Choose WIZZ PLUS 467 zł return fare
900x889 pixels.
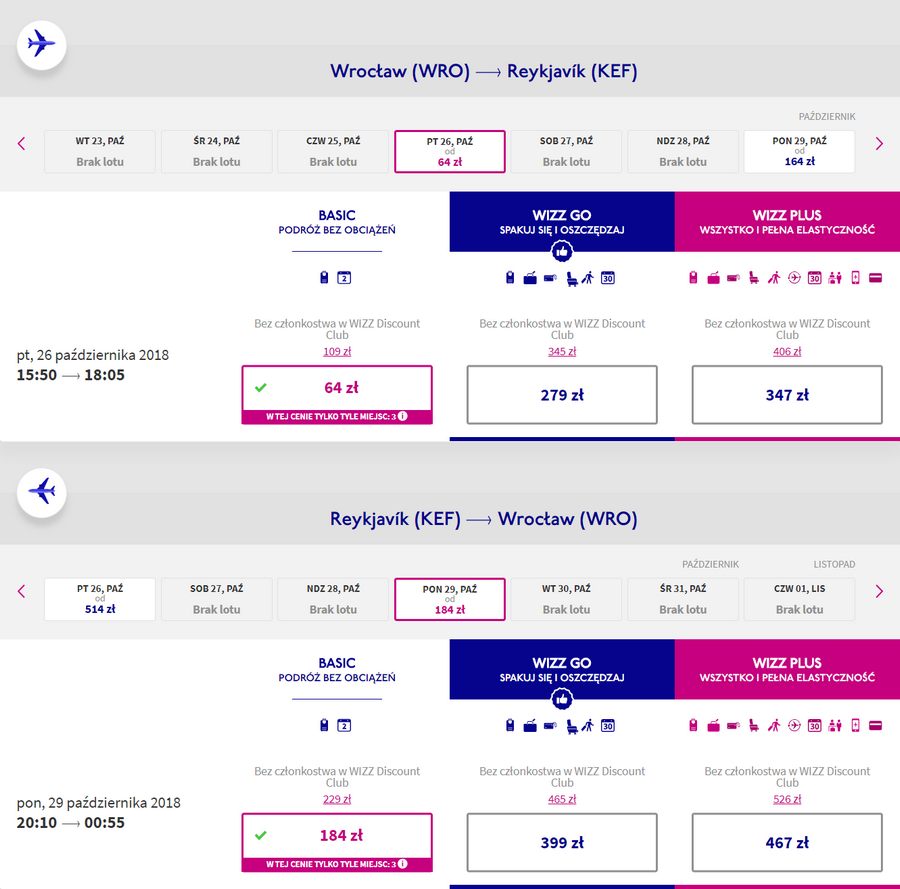[x=787, y=843]
